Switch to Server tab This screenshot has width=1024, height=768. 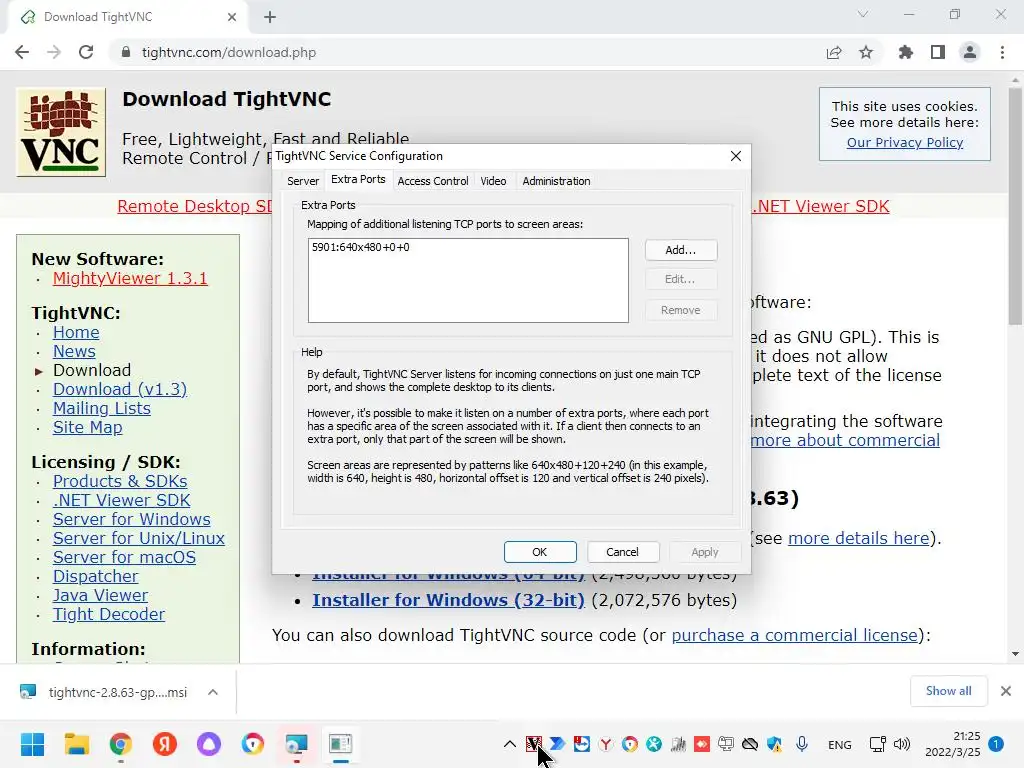303,181
